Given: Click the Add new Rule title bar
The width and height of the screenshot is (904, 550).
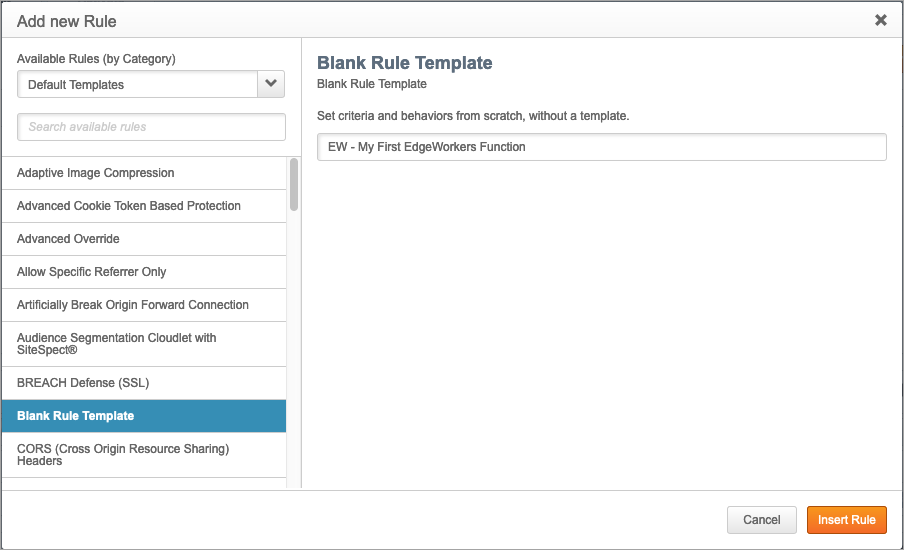Looking at the screenshot, I should [400, 20].
